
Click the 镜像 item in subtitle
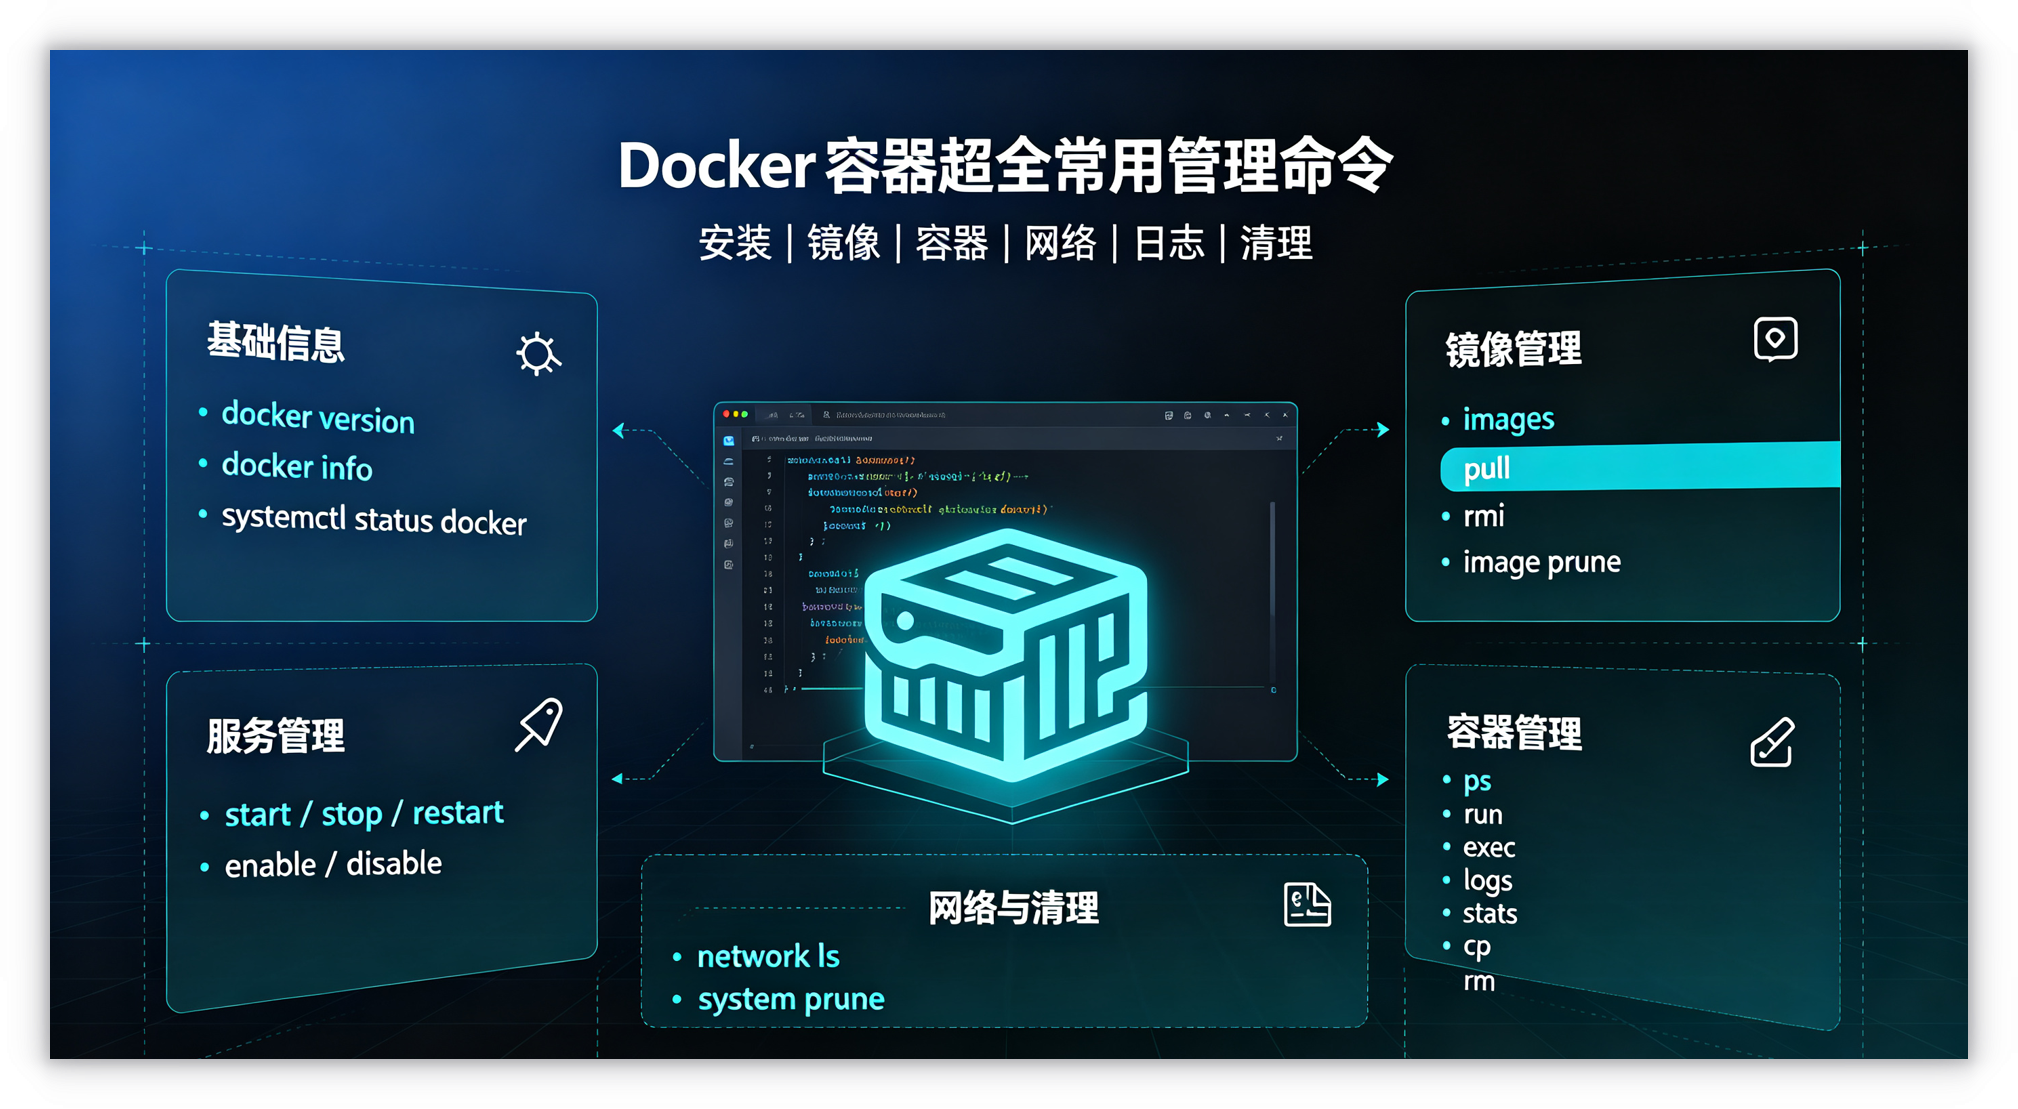pyautogui.click(x=843, y=243)
